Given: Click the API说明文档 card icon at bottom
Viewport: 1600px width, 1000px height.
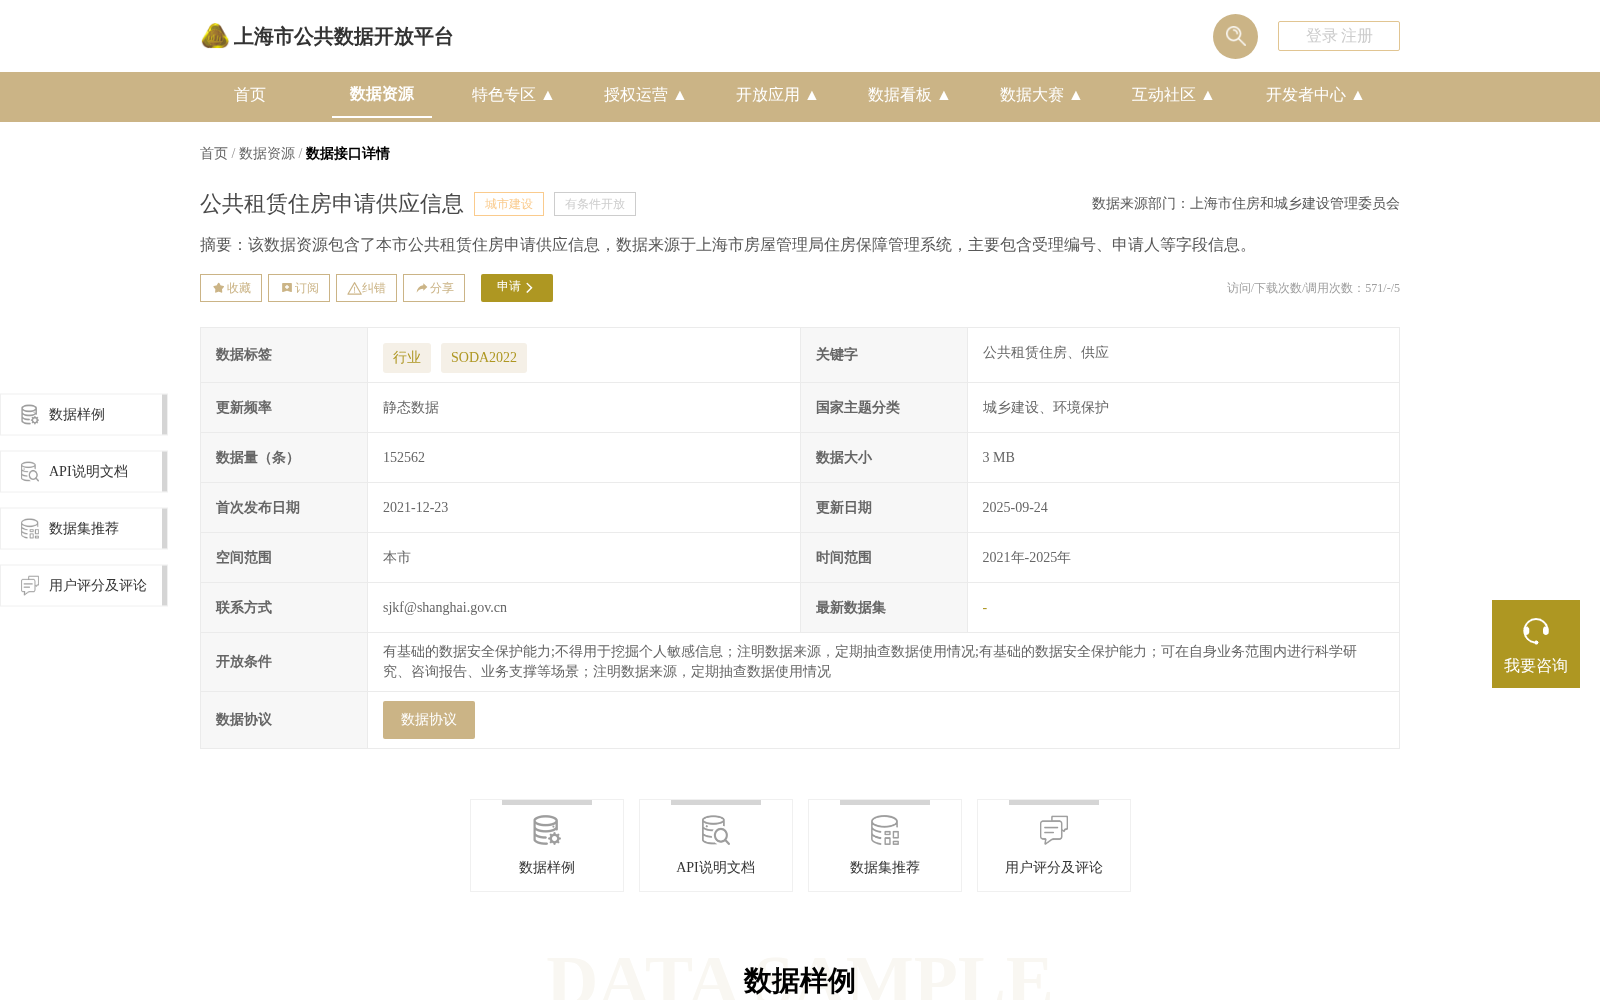Looking at the screenshot, I should click(716, 830).
